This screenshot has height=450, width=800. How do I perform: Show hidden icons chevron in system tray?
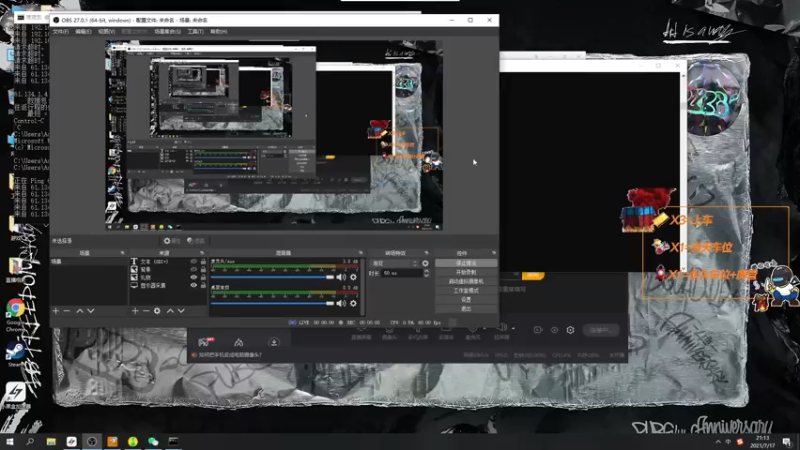coord(718,442)
